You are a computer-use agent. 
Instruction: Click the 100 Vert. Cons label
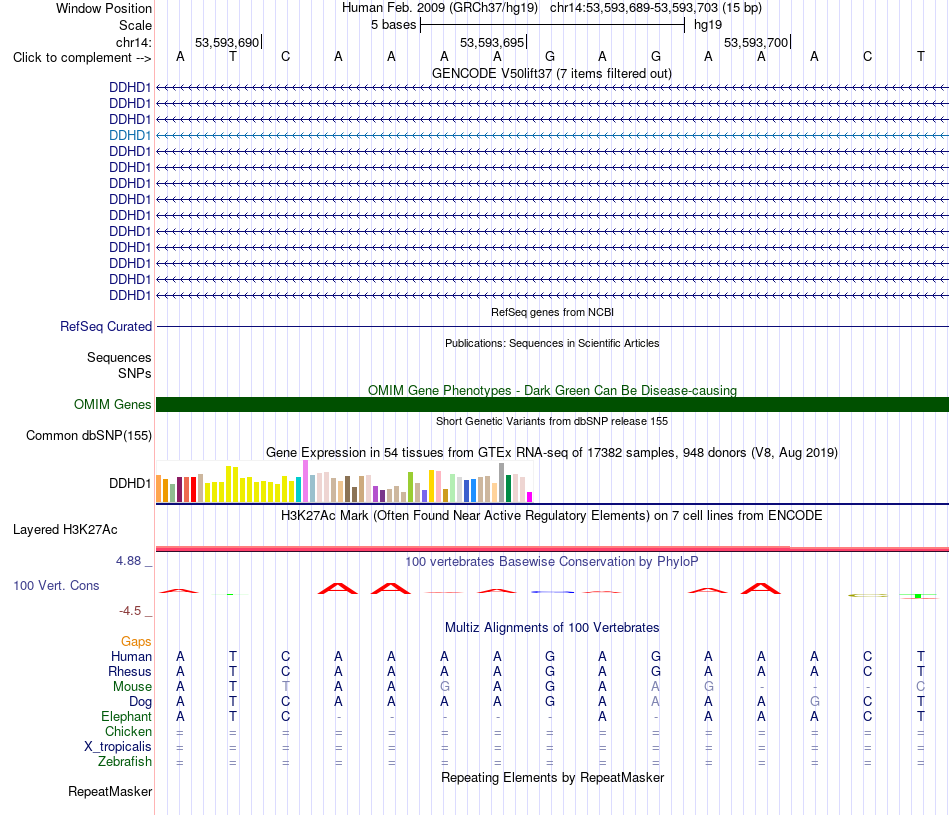[x=56, y=585]
